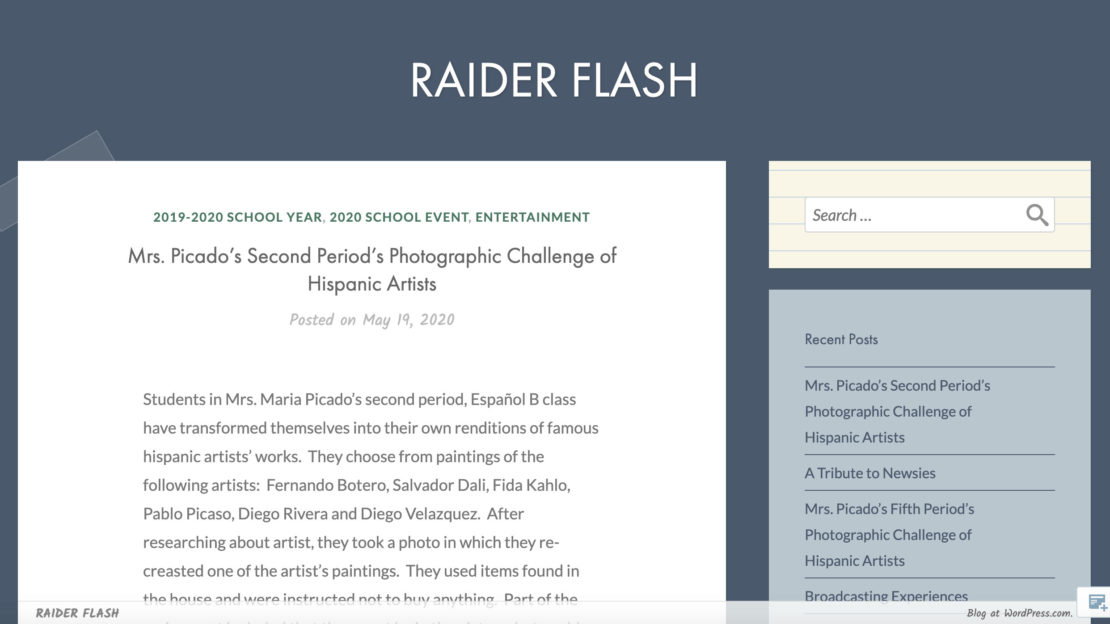Click the Blog at WordPress.com footer link
This screenshot has width=1110, height=624.
[1019, 613]
